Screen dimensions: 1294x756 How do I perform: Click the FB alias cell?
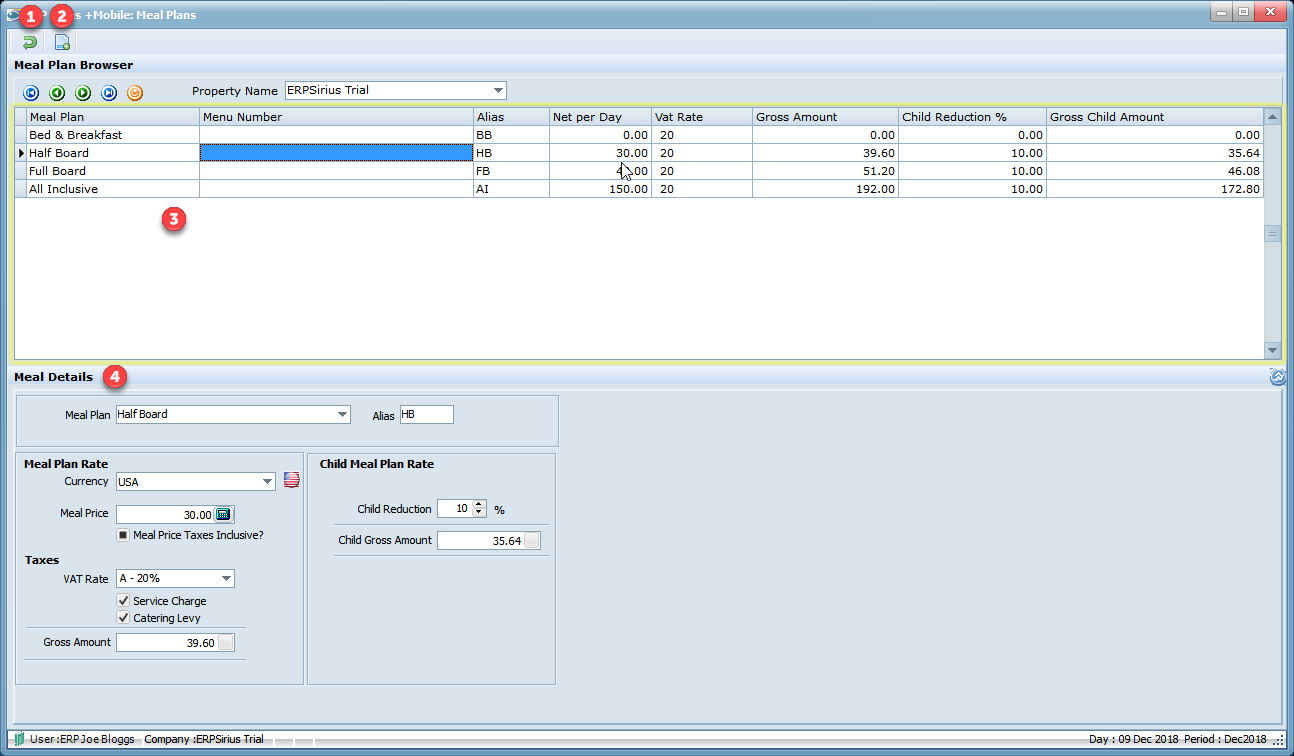click(511, 171)
